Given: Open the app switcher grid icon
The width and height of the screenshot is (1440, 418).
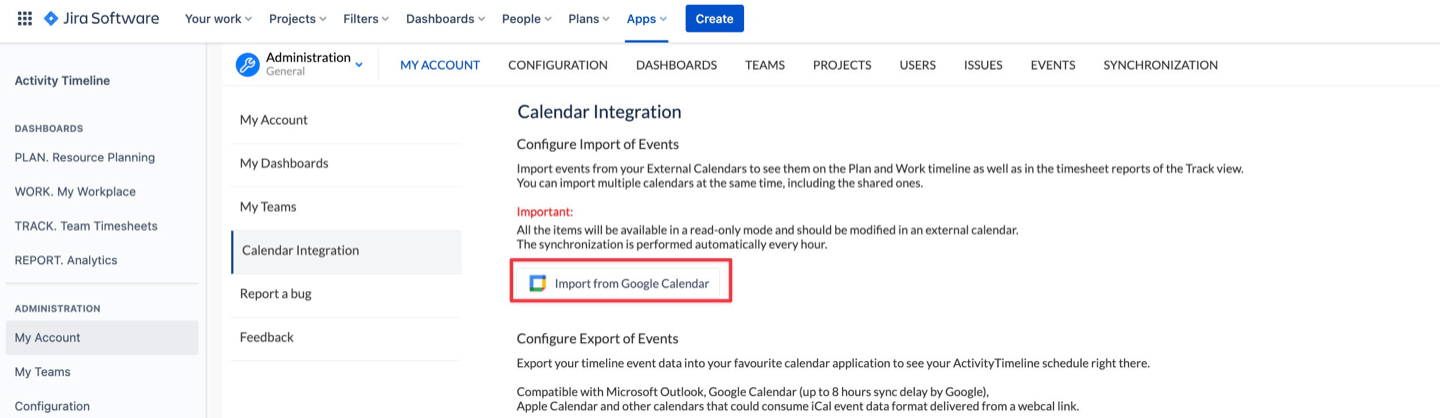Looking at the screenshot, I should pyautogui.click(x=25, y=19).
